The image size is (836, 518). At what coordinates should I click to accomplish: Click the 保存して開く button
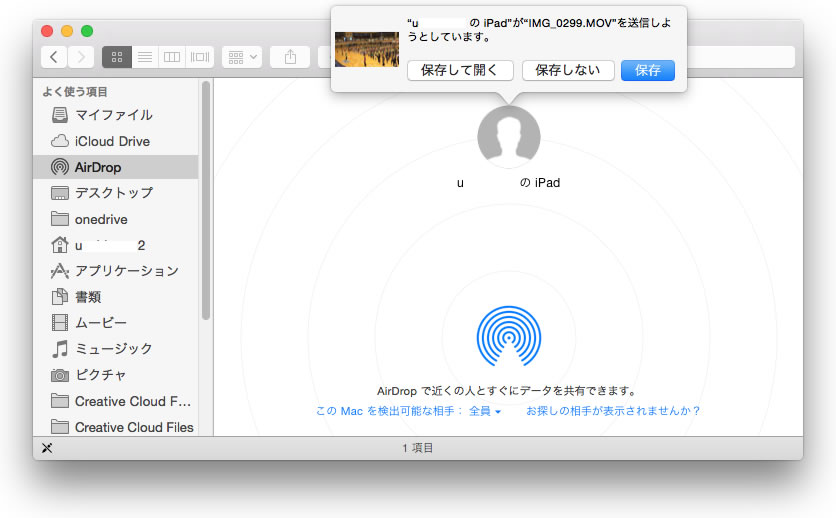[460, 70]
